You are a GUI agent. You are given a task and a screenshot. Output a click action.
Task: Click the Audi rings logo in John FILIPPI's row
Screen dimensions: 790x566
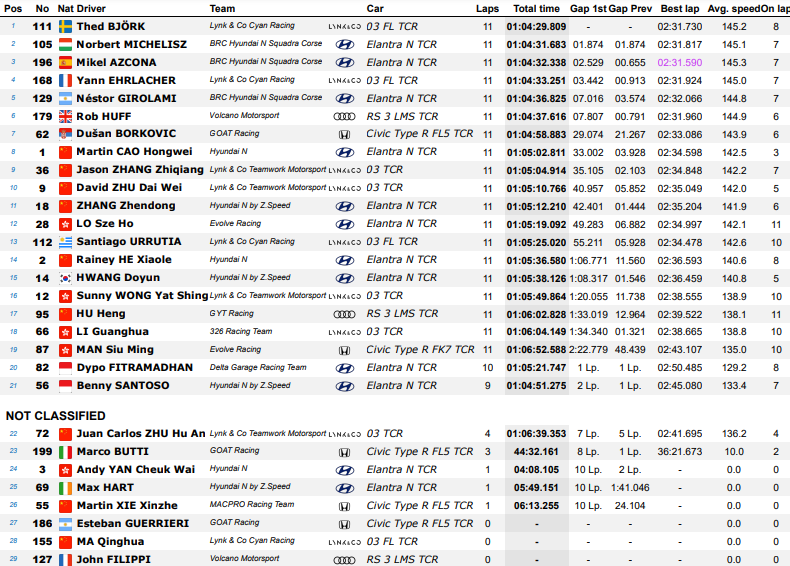tap(345, 560)
